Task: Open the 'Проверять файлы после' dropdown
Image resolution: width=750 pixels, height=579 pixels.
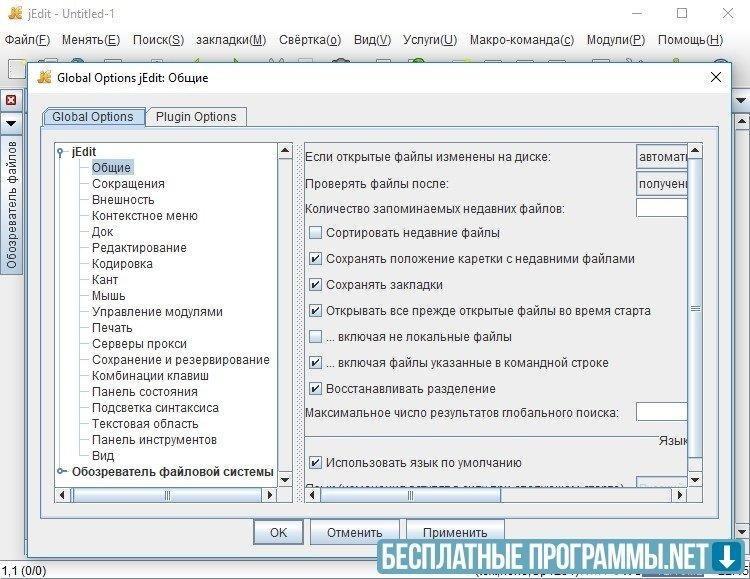Action: [x=661, y=183]
